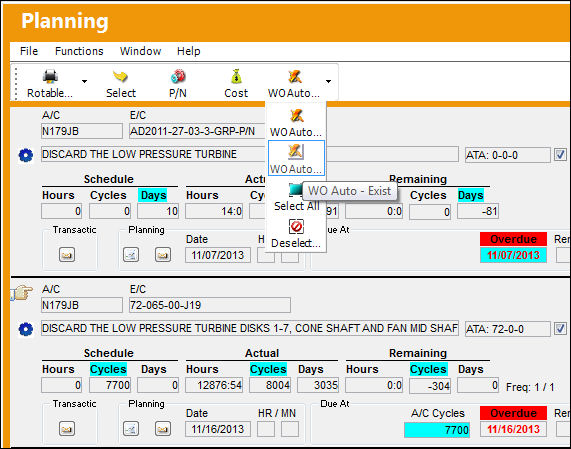The width and height of the screenshot is (571, 449).
Task: Click Actual Cycles value 8004
Action: click(270, 385)
